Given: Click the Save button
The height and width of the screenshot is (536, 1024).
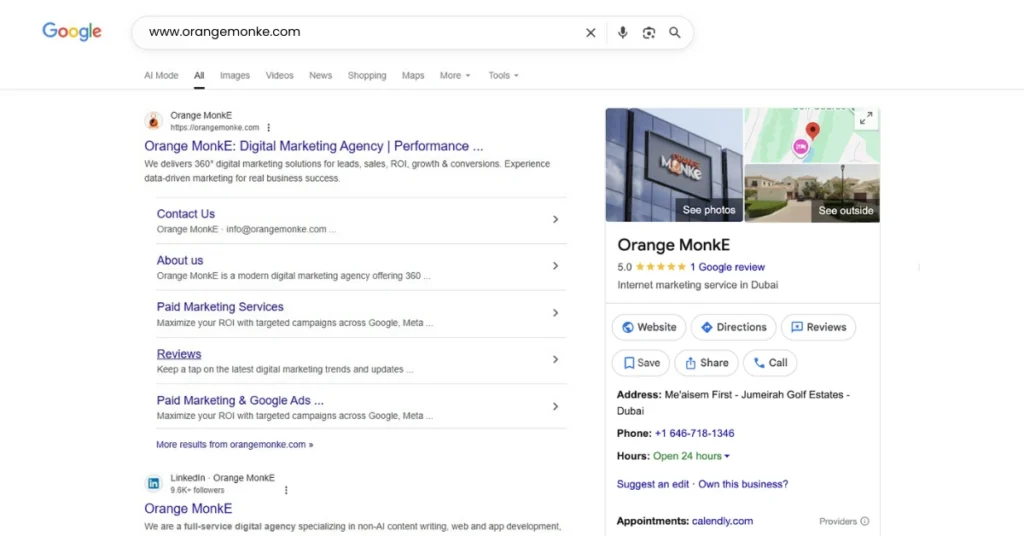Looking at the screenshot, I should click(x=641, y=363).
